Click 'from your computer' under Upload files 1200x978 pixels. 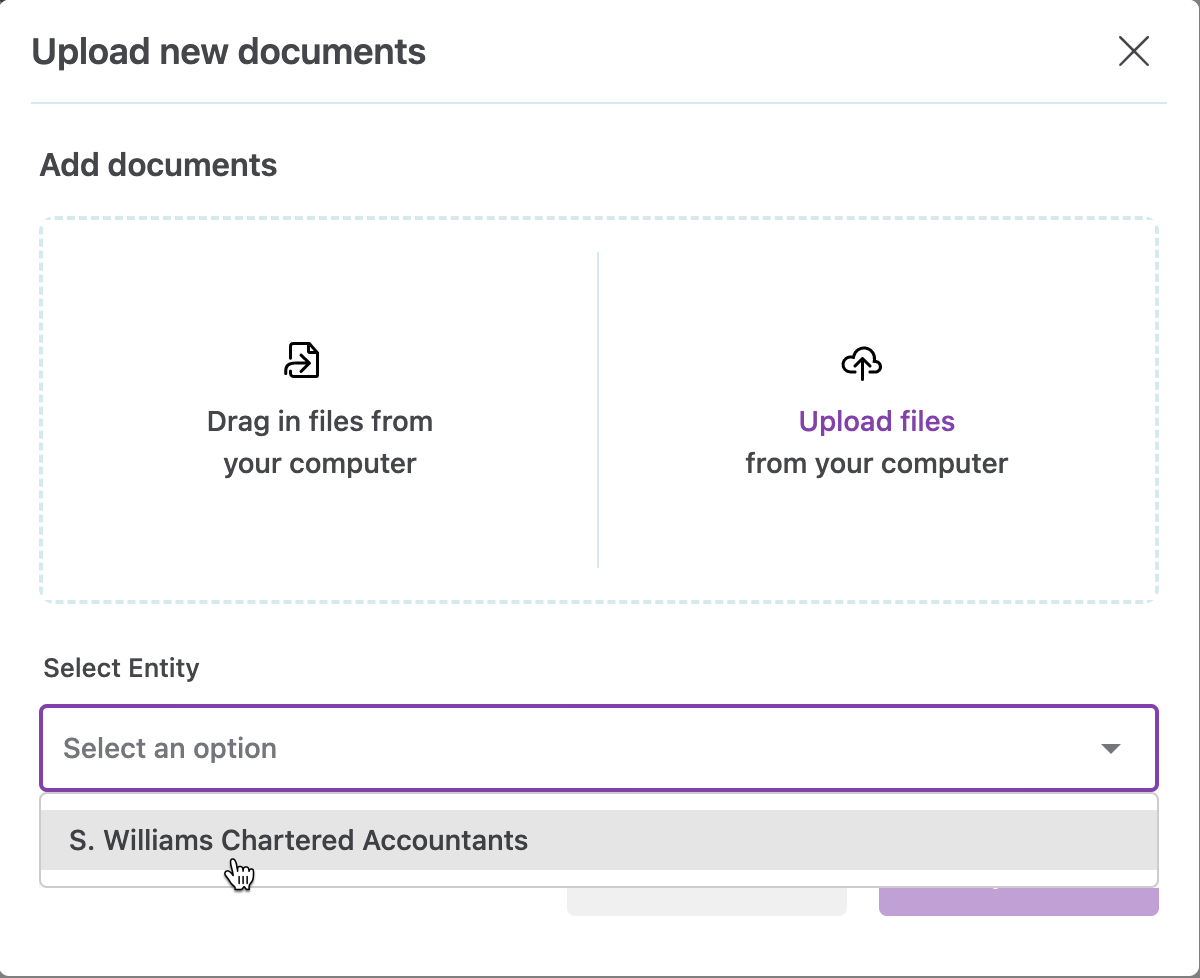coord(876,464)
